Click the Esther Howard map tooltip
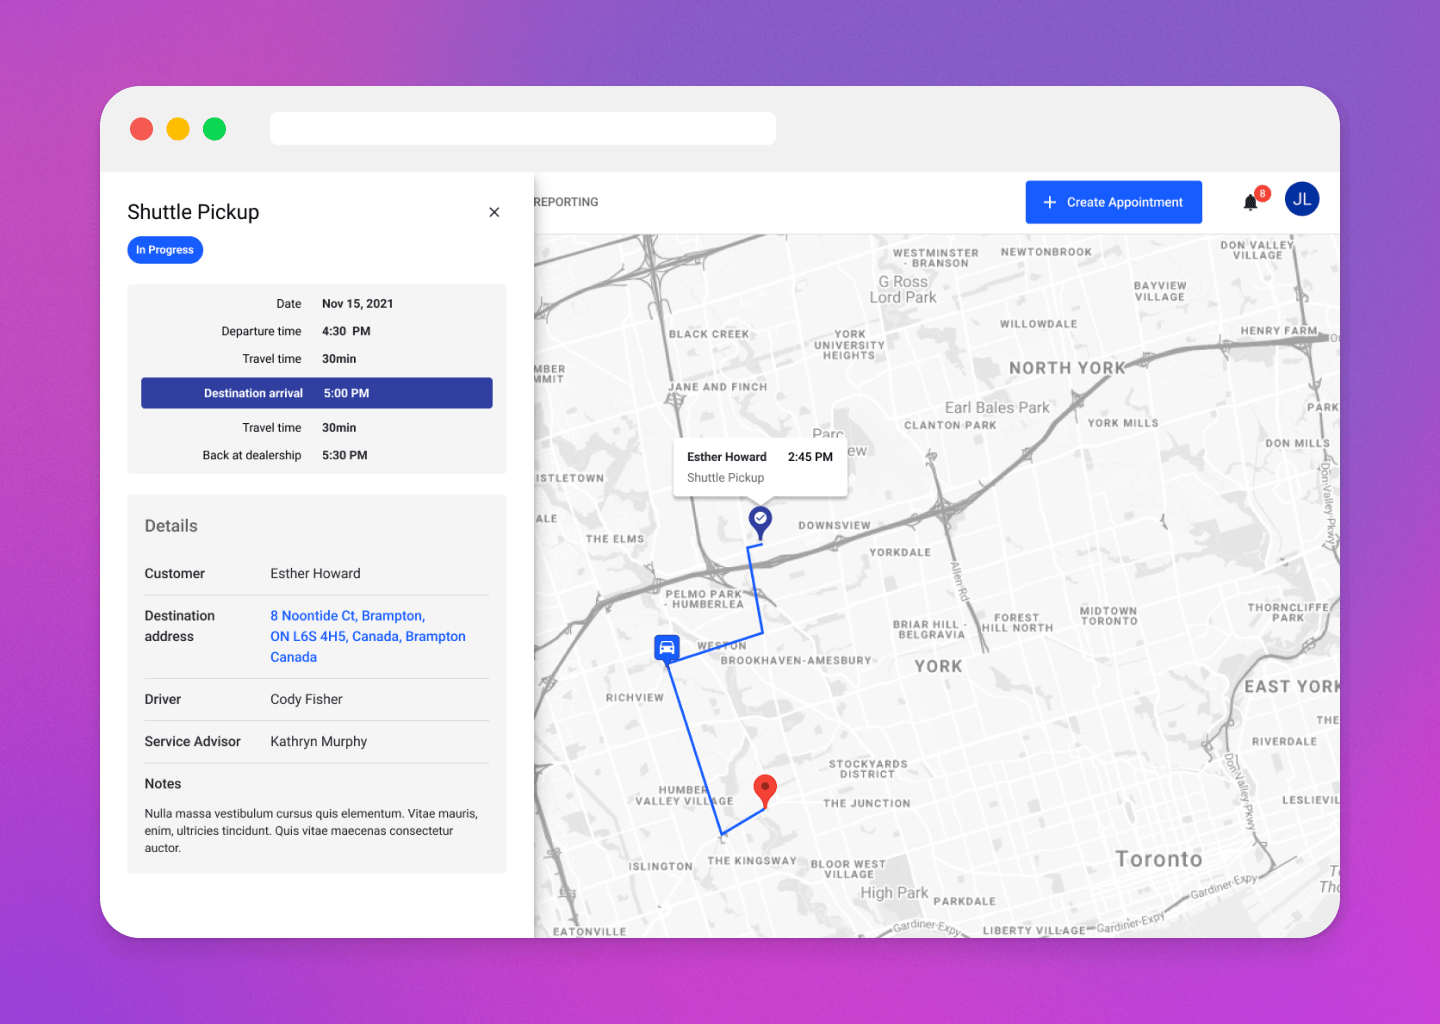1440x1024 pixels. point(760,467)
